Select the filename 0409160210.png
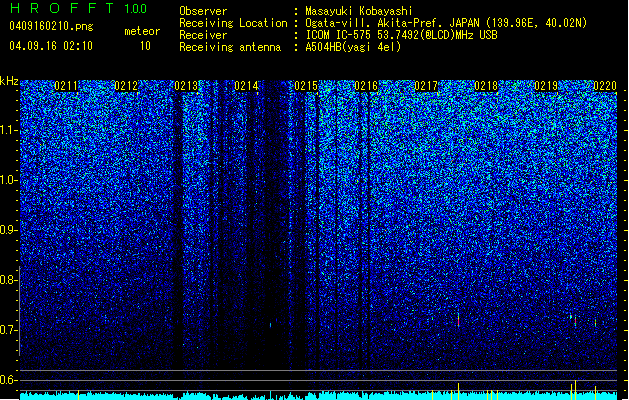The image size is (629, 400). 51,26
